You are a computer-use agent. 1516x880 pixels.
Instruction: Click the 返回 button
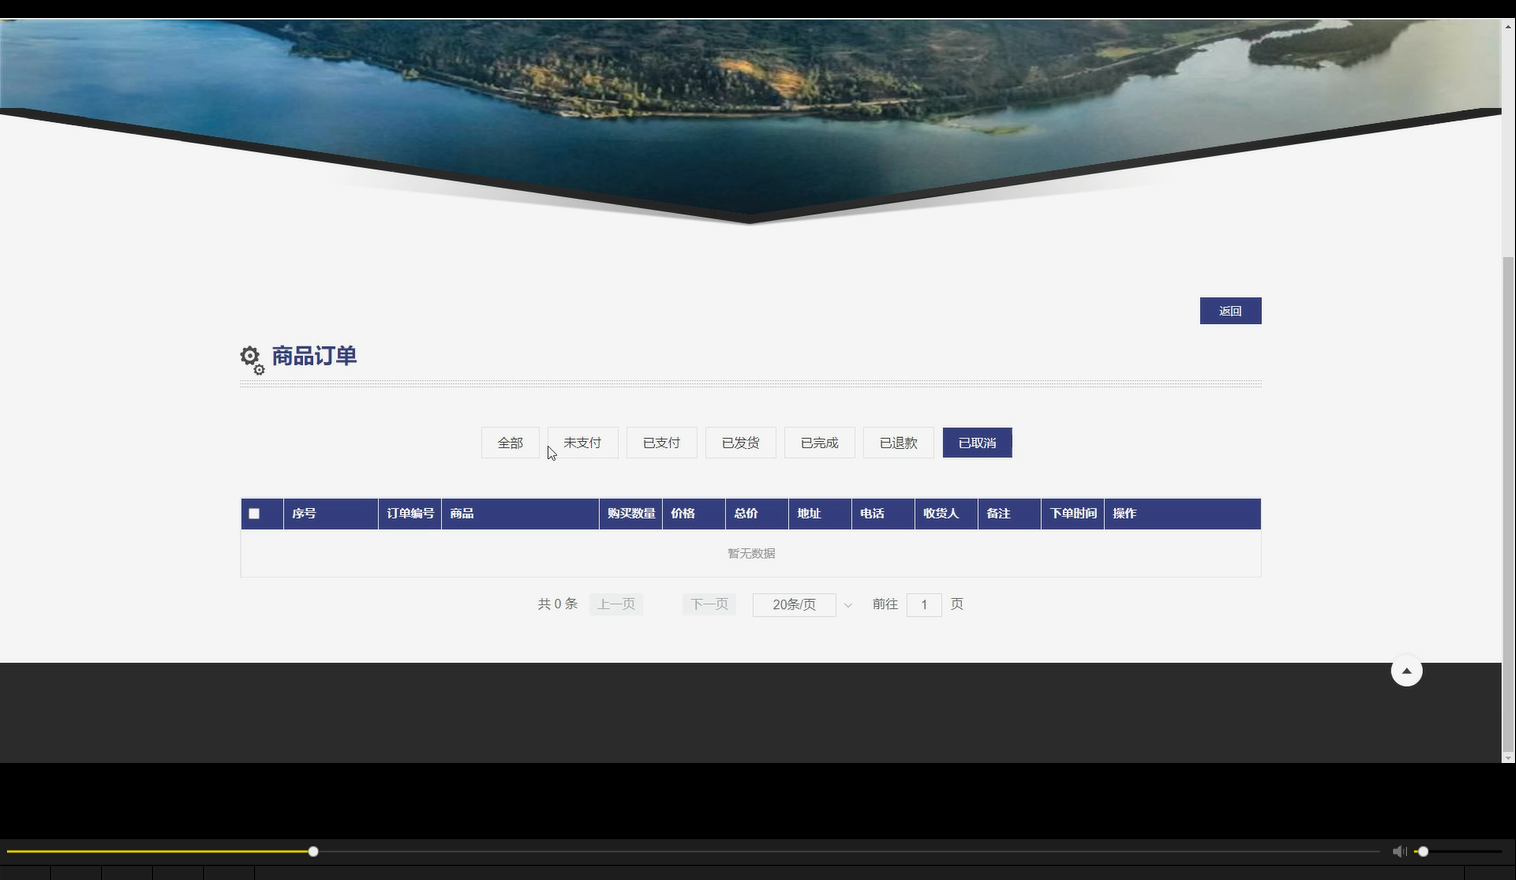point(1230,311)
